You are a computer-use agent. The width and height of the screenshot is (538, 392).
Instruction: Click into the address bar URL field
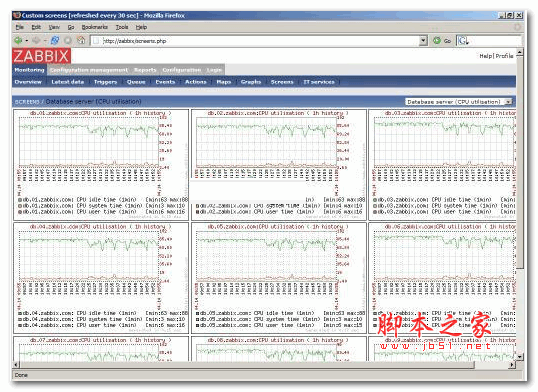pyautogui.click(x=256, y=41)
